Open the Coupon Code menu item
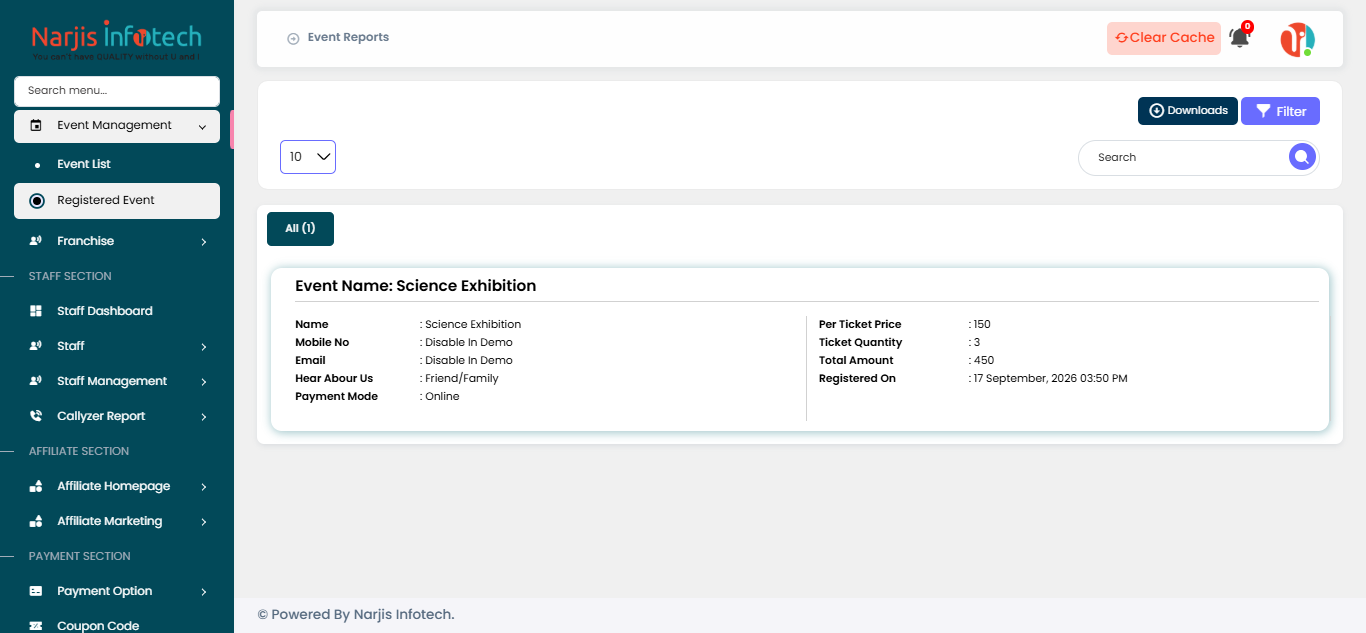This screenshot has width=1366, height=633. coord(117,625)
